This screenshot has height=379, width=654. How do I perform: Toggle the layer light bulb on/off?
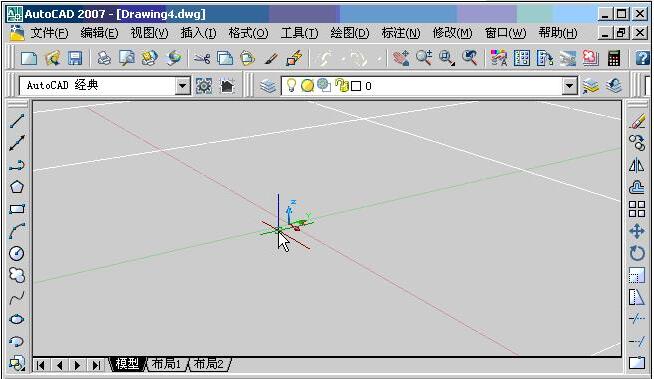coord(292,85)
